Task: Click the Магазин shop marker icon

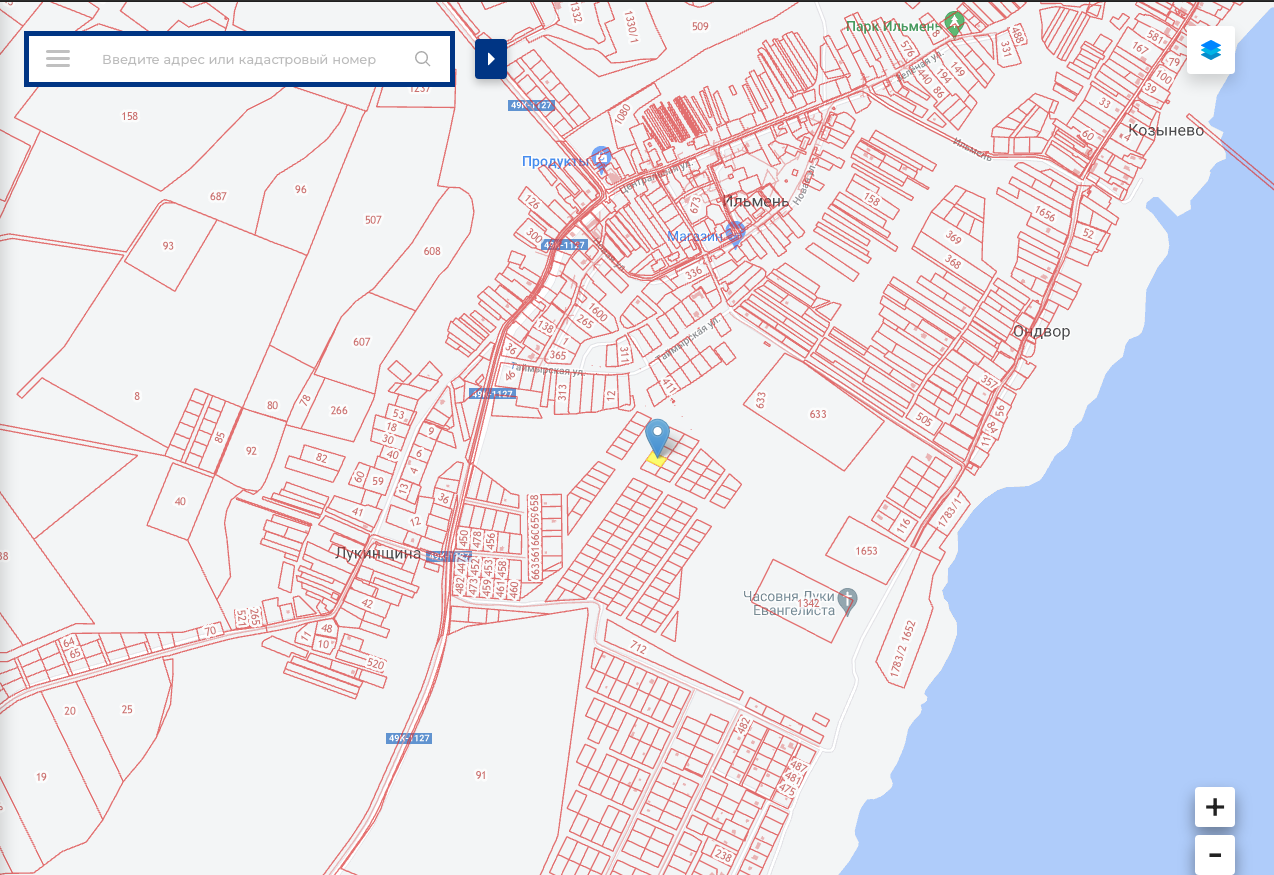Action: (736, 234)
